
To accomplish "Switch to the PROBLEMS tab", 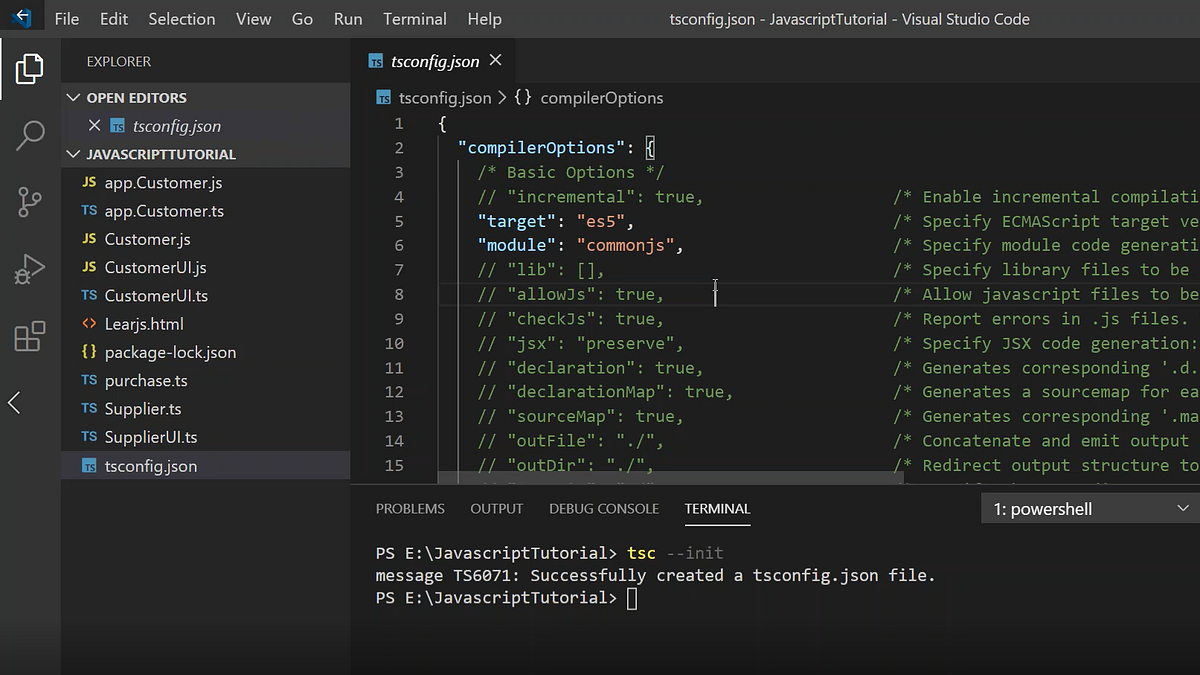I will click(x=410, y=508).
